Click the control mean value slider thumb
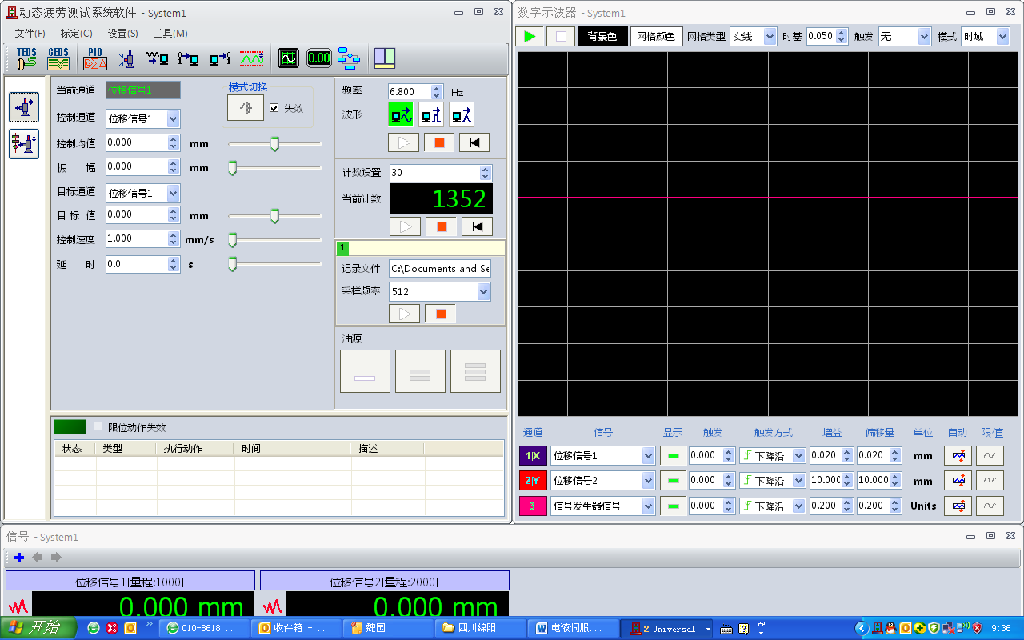This screenshot has width=1024, height=640. click(x=275, y=144)
